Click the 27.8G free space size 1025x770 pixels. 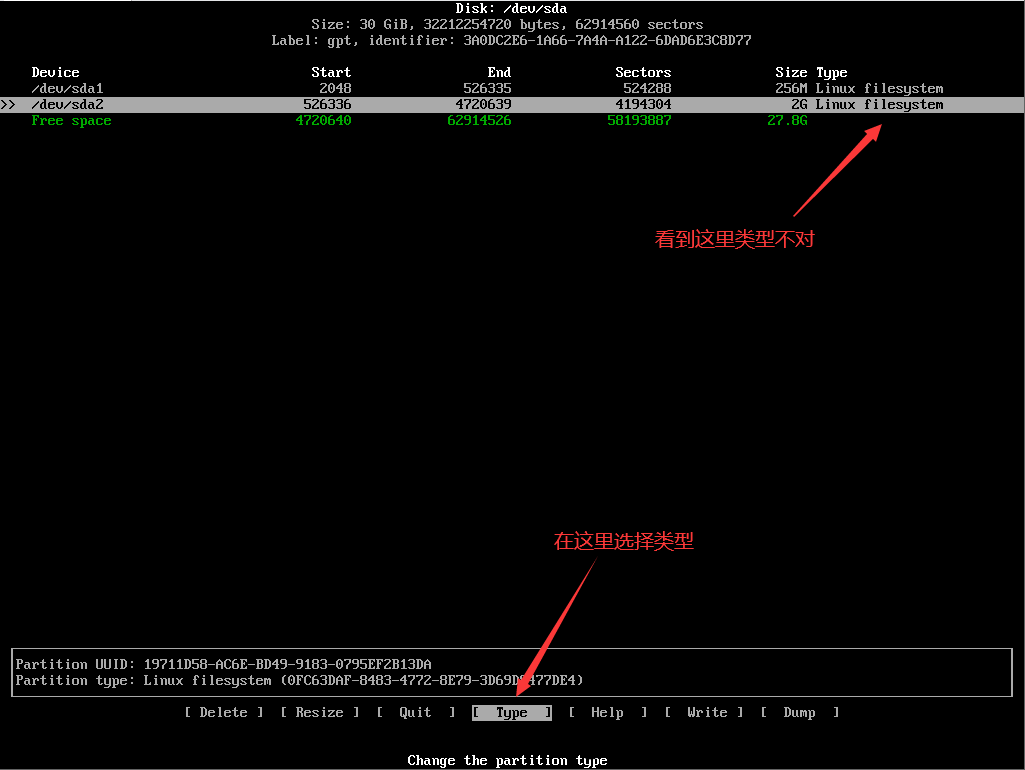(x=787, y=120)
